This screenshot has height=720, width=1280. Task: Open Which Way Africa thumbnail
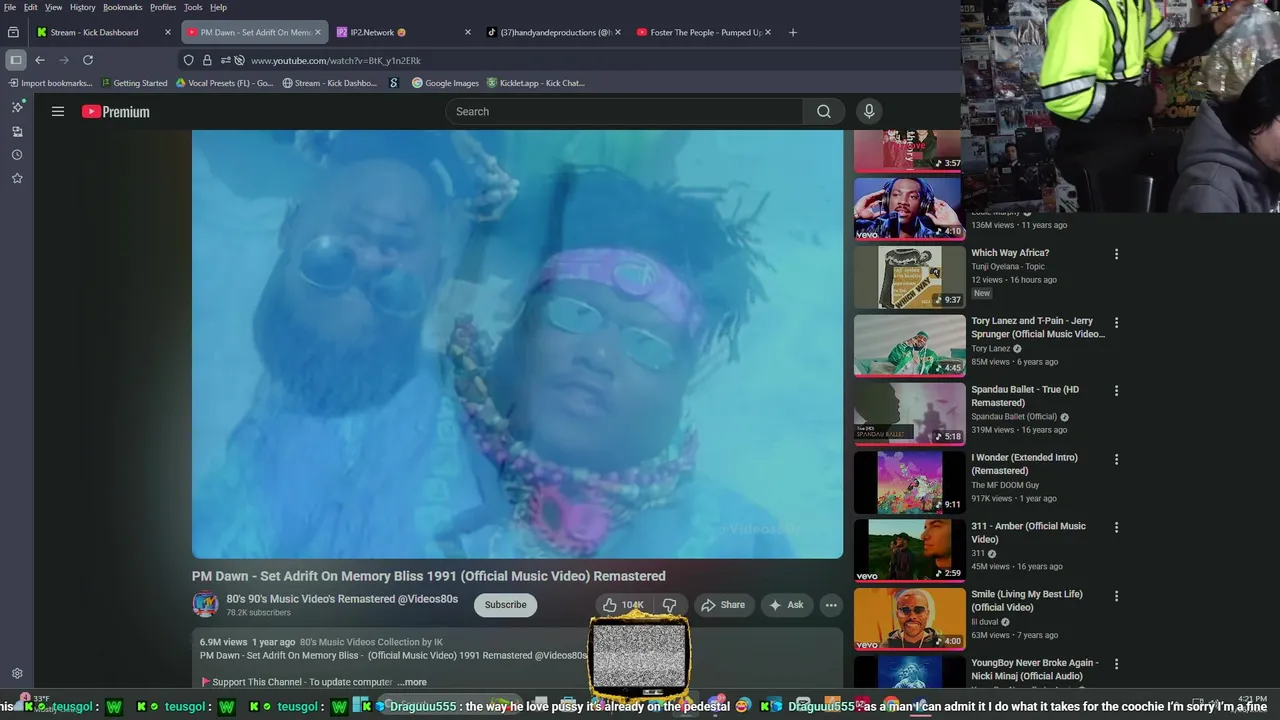(x=910, y=277)
